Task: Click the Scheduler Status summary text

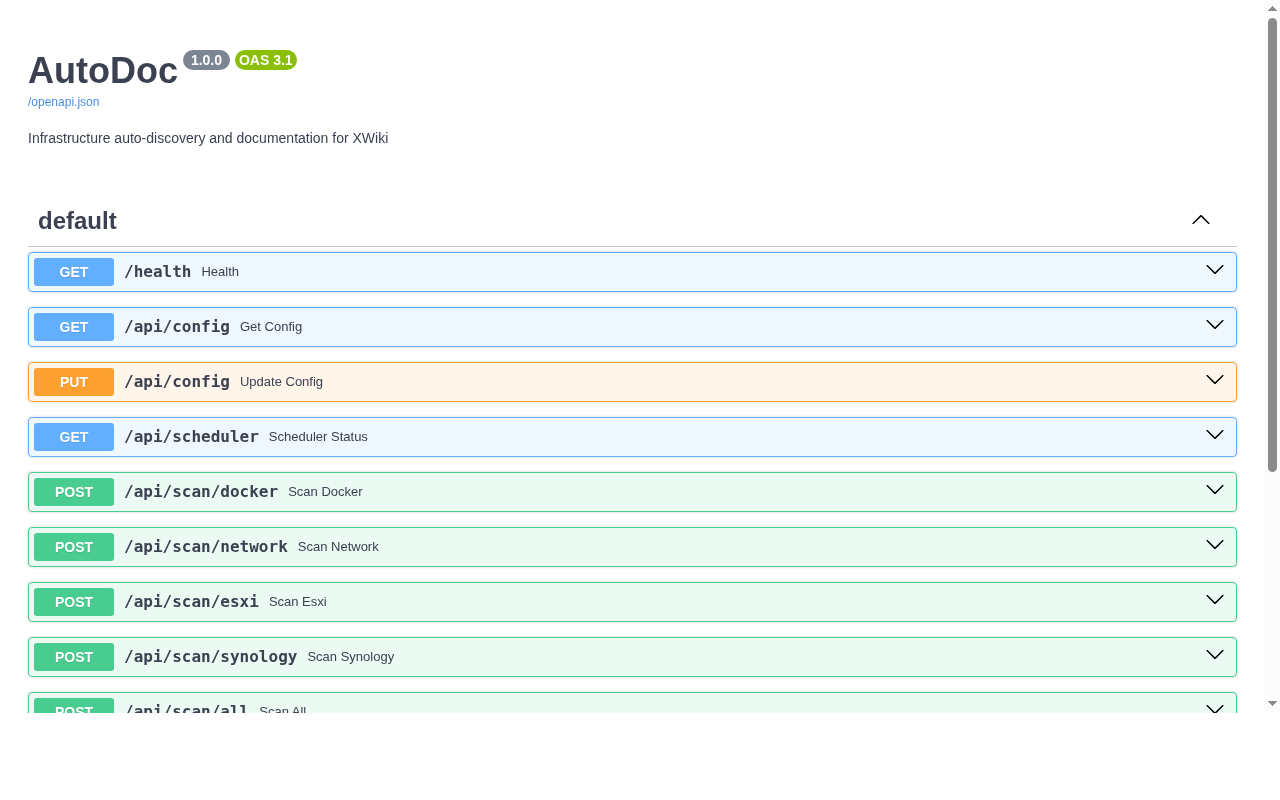Action: coord(318,437)
